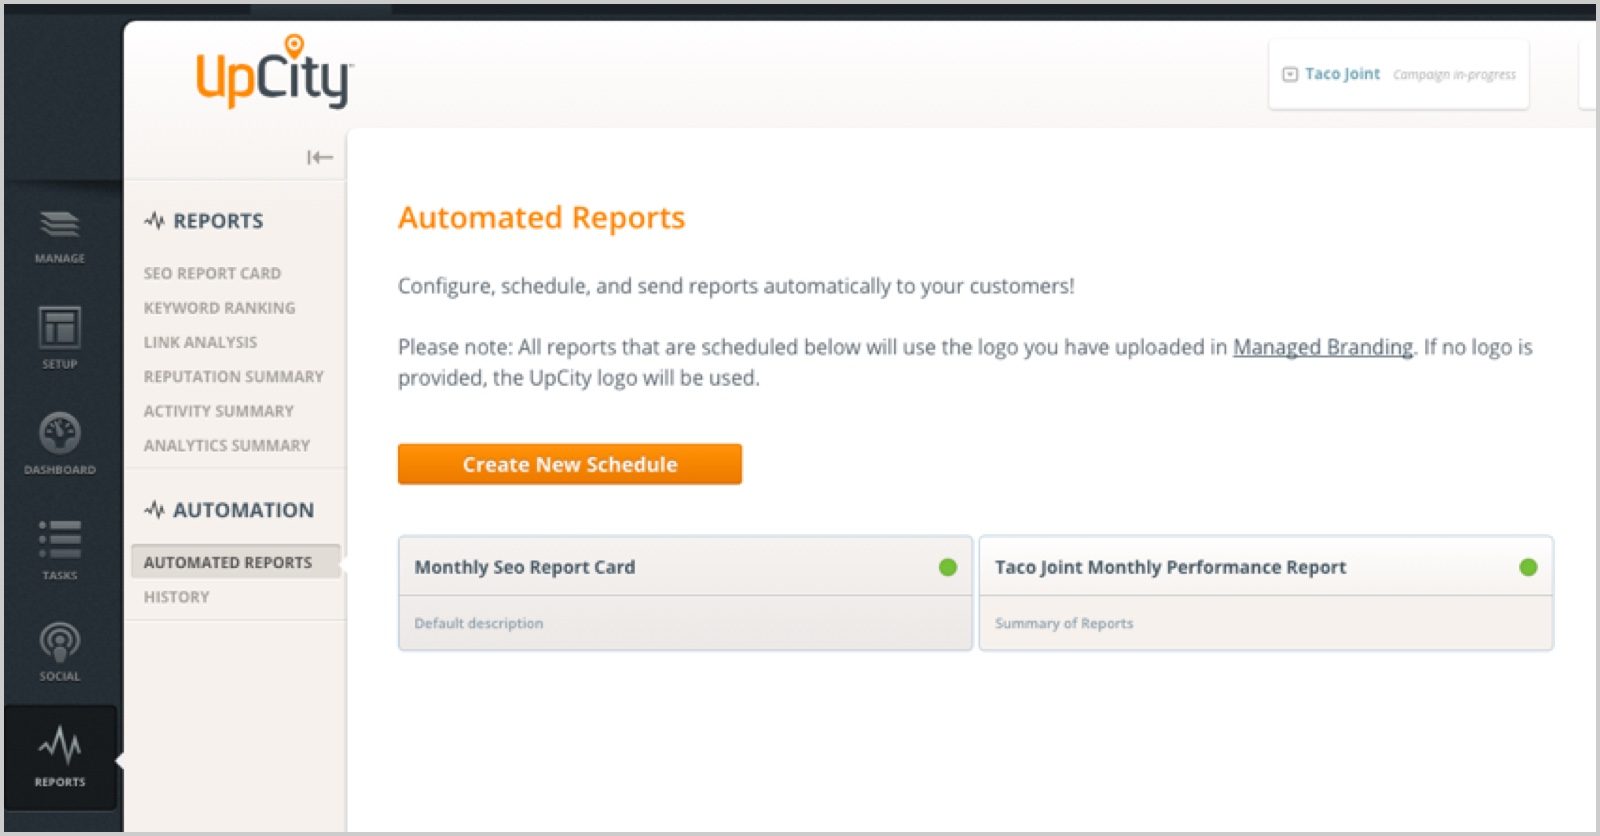The image size is (1600, 836).
Task: Click the Create New Schedule button
Action: click(569, 463)
